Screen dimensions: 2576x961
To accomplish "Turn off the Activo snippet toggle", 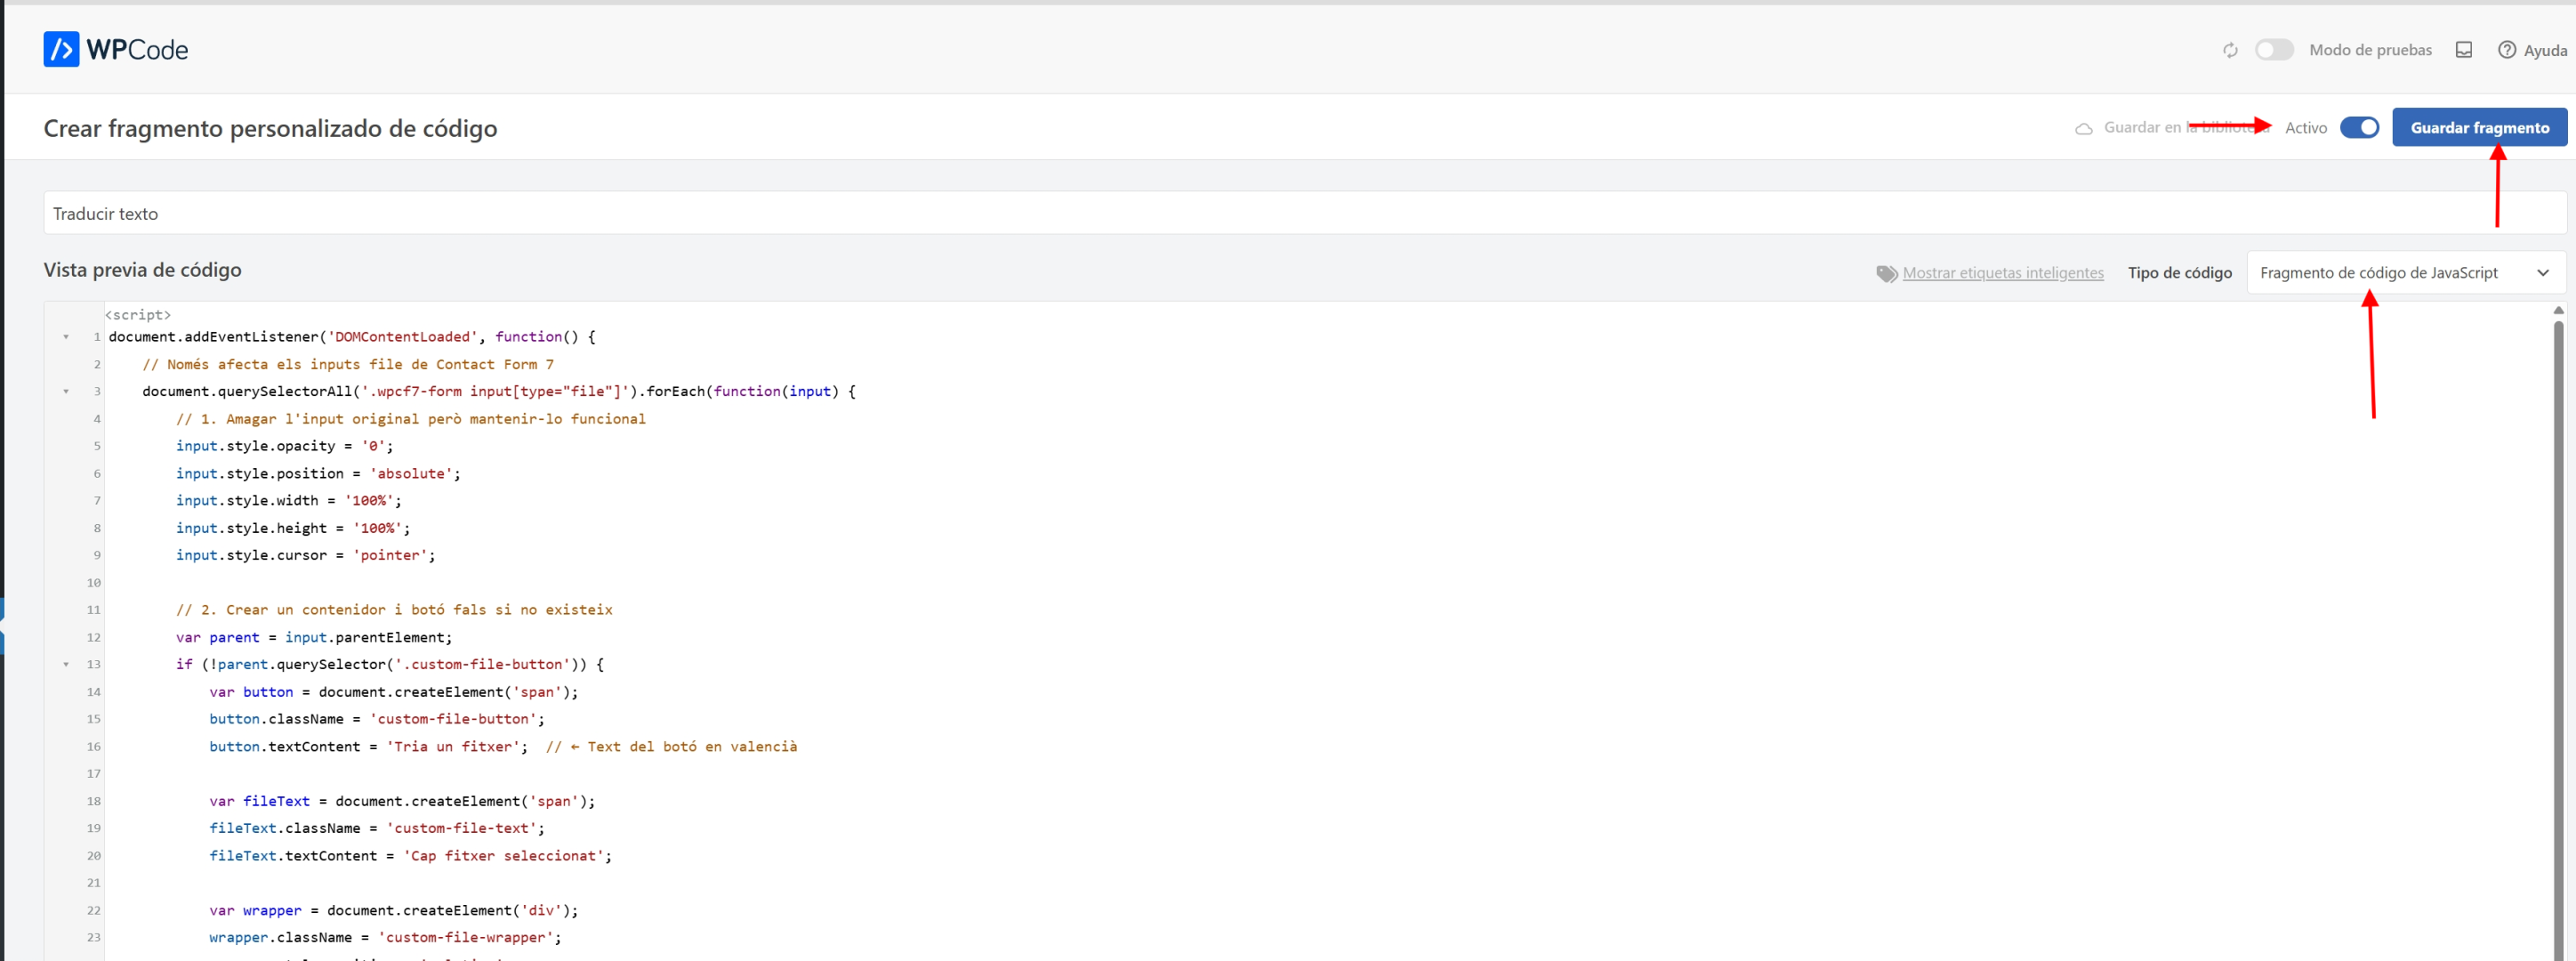I will point(2359,128).
